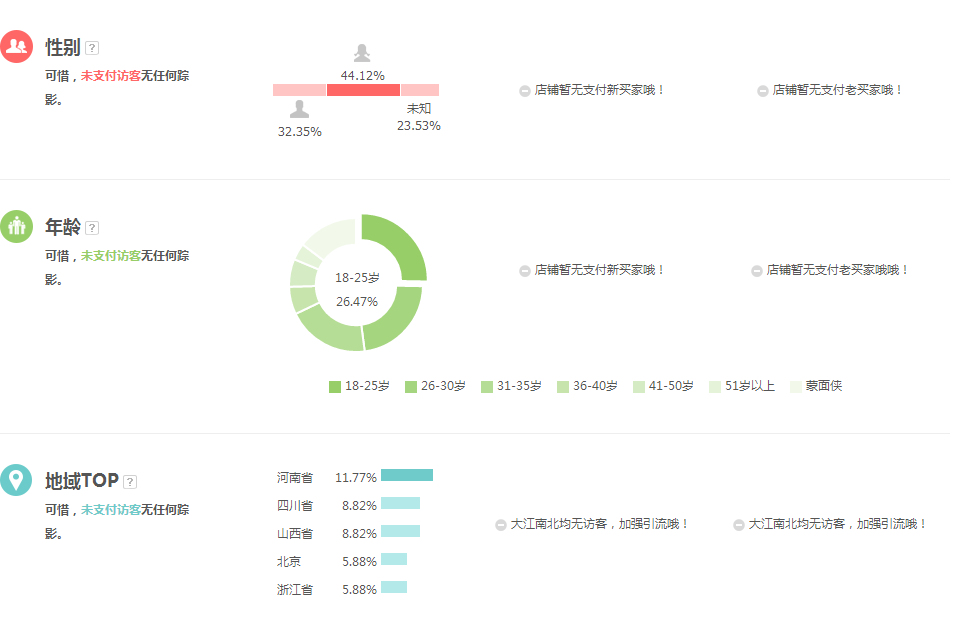Click the central red gender bar segment

click(363, 90)
